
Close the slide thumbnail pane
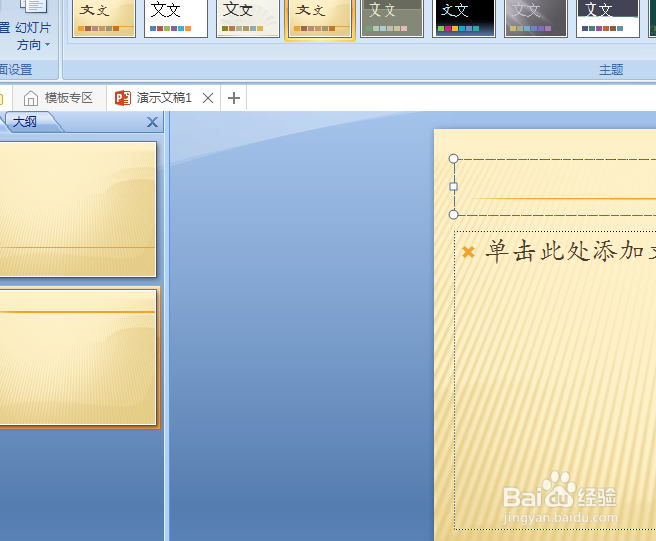(x=152, y=122)
